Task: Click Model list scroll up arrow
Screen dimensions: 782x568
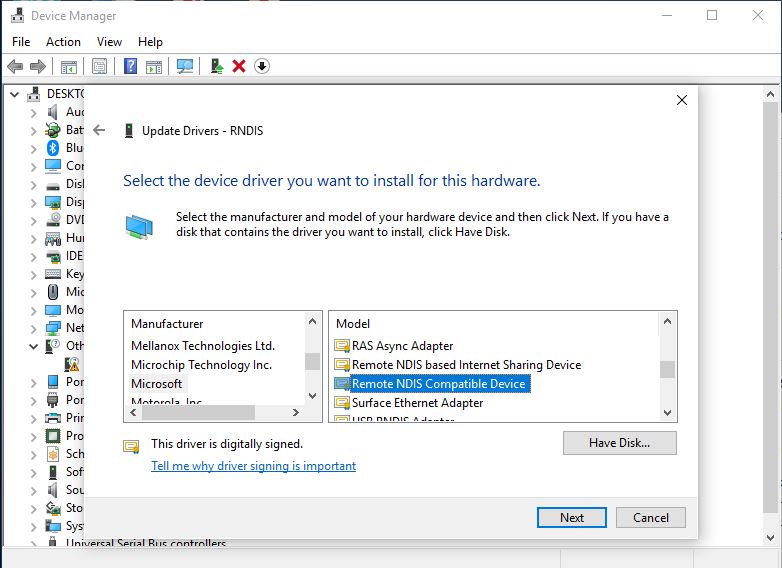Action: tap(667, 321)
